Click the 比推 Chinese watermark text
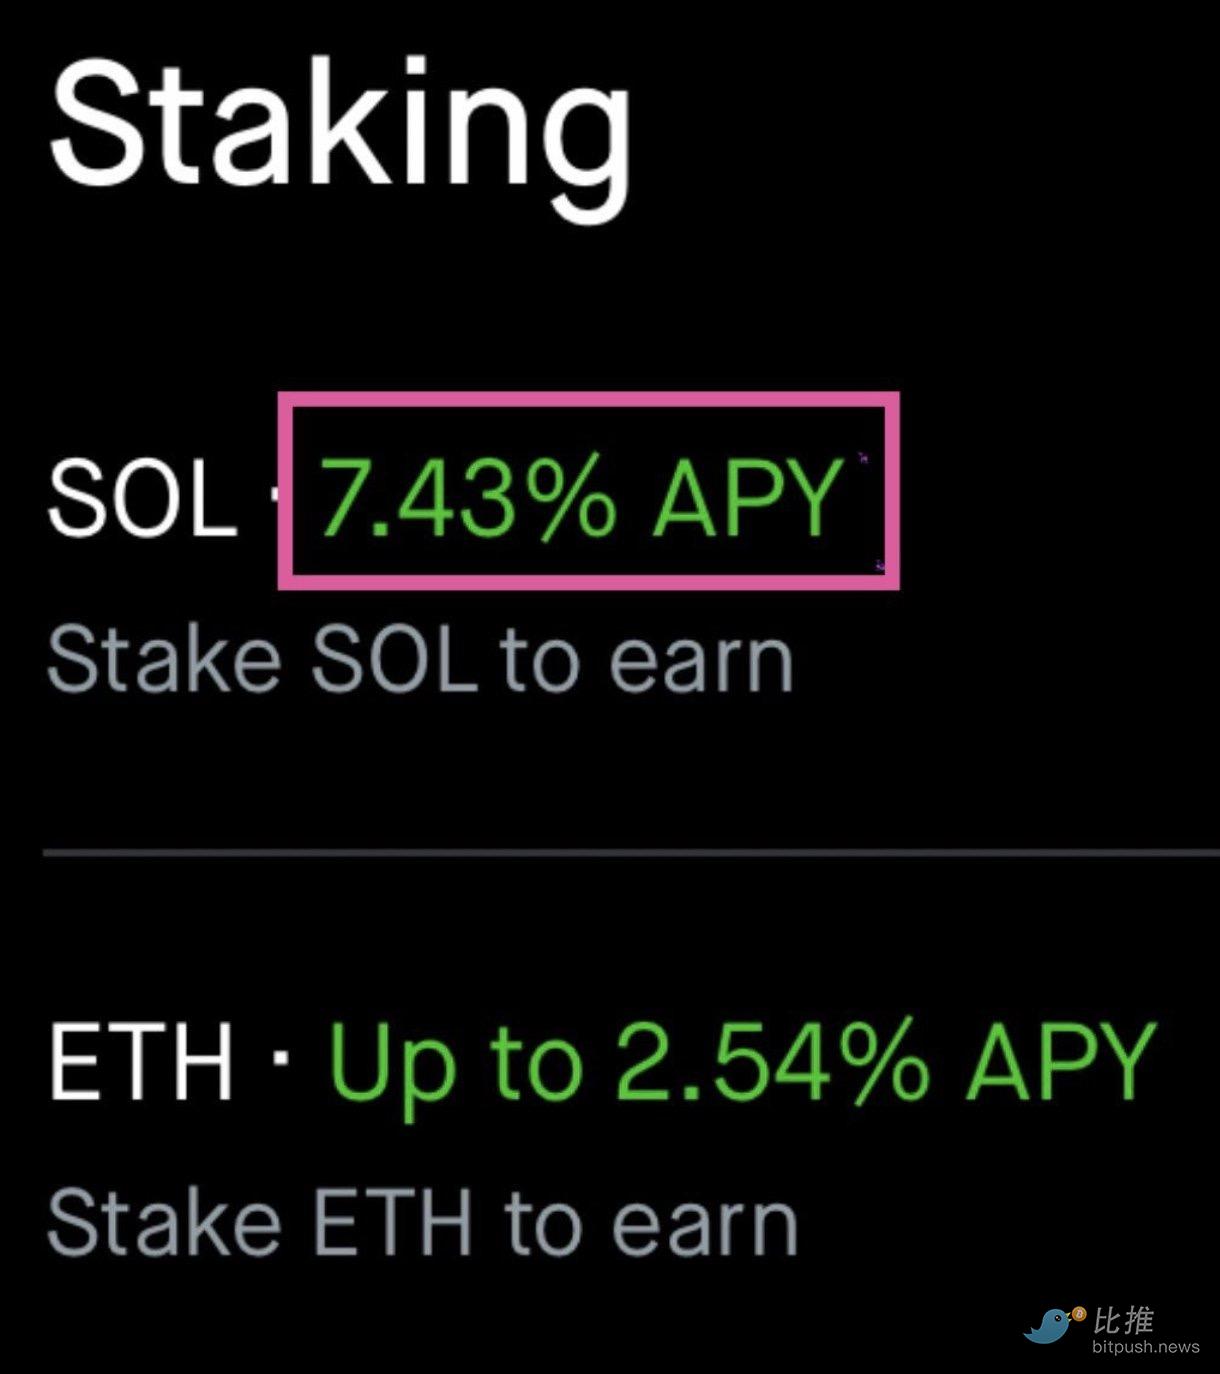The height and width of the screenshot is (1374, 1220). tap(1125, 1320)
